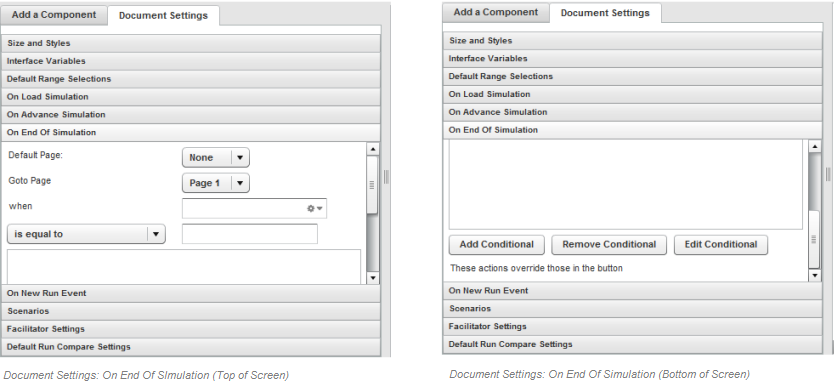The image size is (836, 392).
Task: Expand Default Range Selections in the right panel
Action: click(632, 77)
